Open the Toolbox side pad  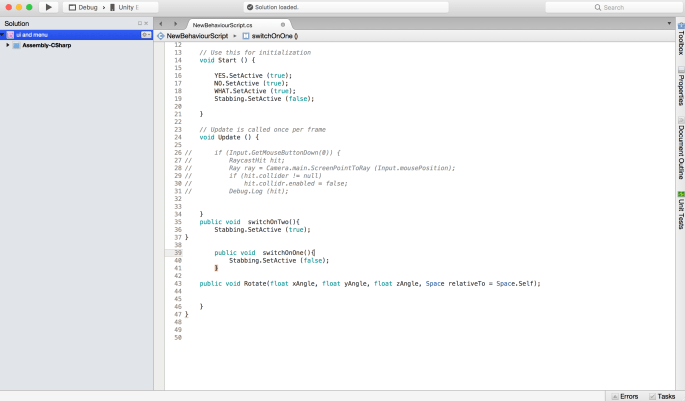point(680,43)
